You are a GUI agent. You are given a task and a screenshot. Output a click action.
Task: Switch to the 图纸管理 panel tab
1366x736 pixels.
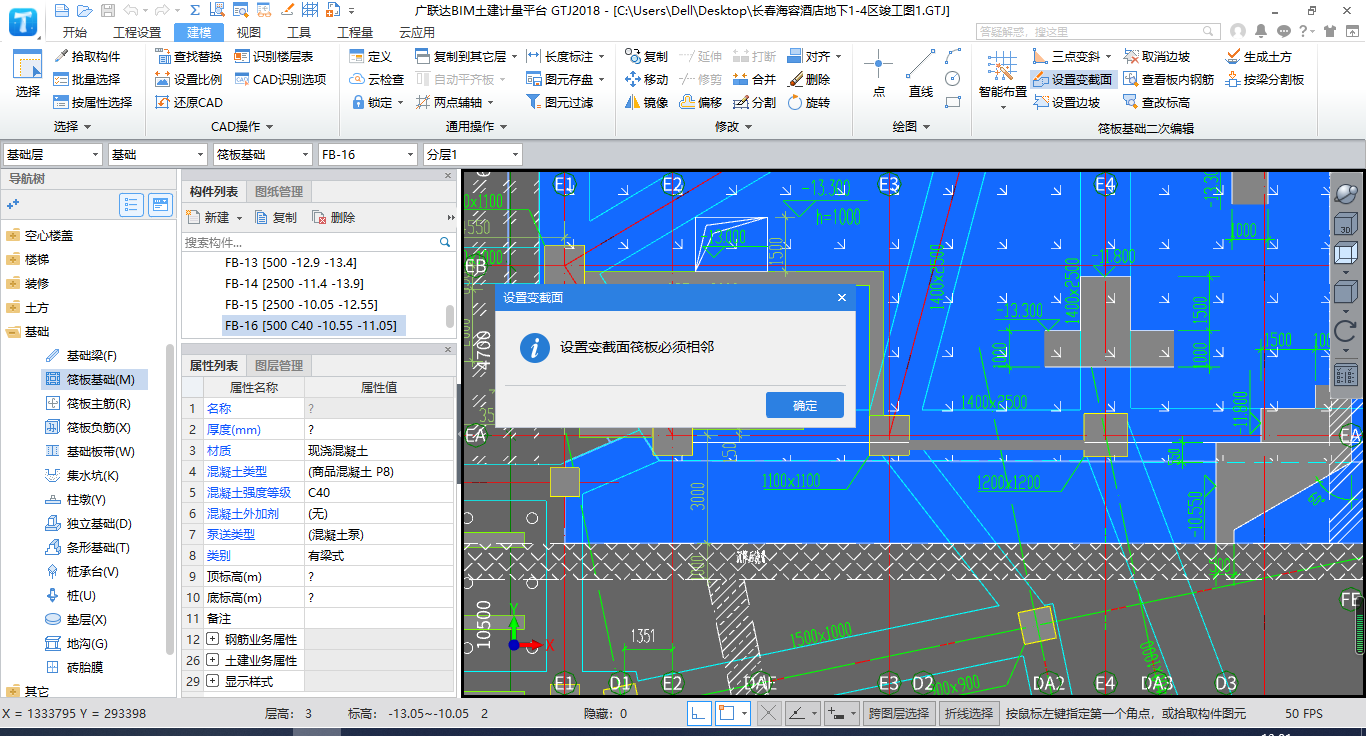click(278, 192)
